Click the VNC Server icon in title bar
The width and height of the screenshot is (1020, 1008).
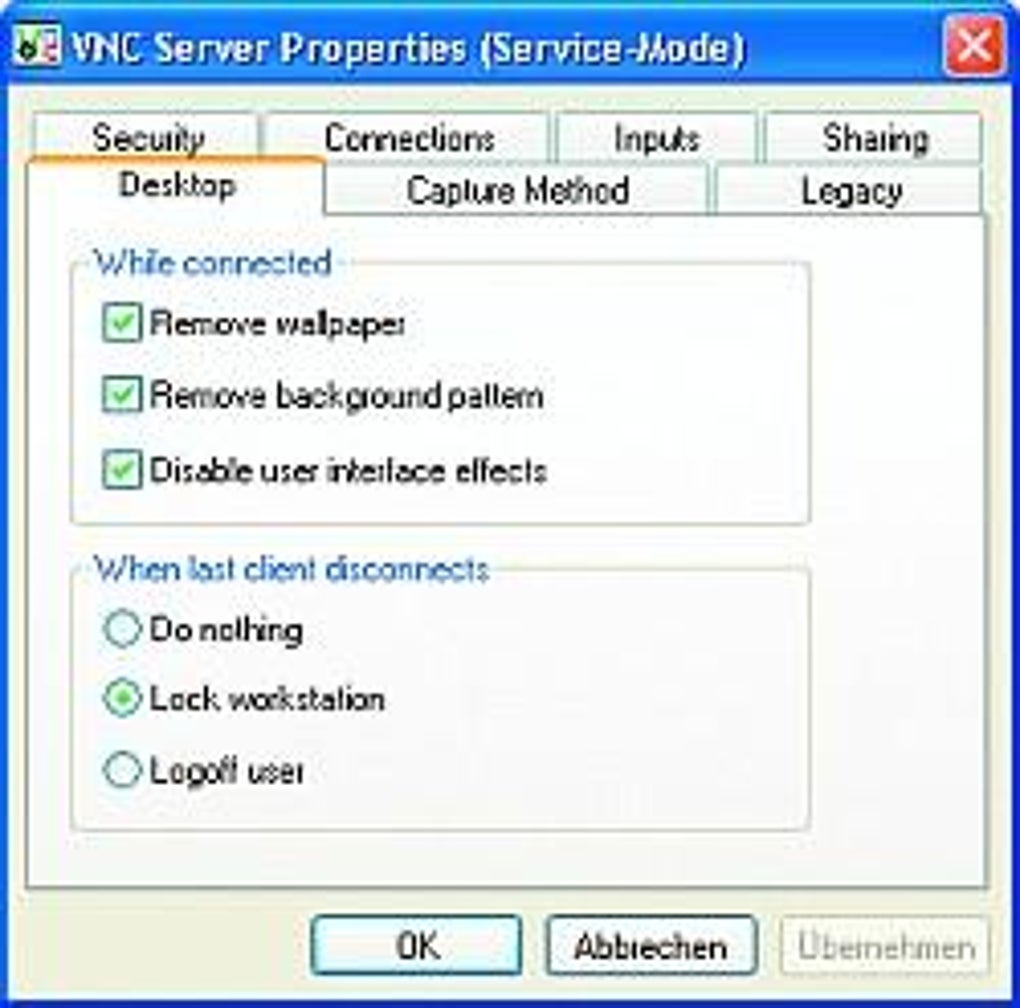coord(37,46)
